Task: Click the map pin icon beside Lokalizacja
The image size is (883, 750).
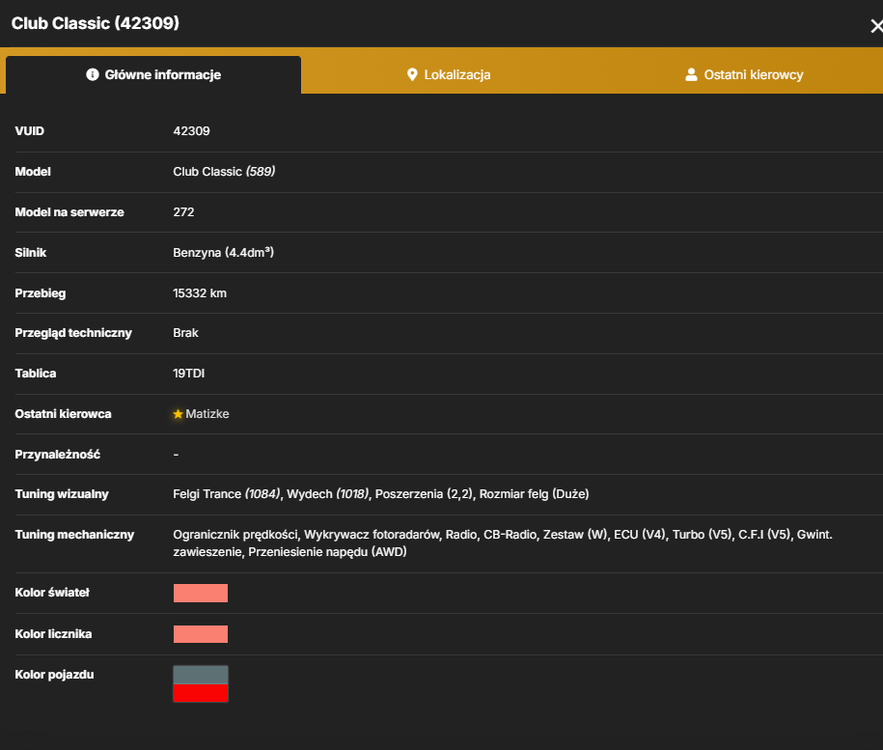Action: pos(412,74)
